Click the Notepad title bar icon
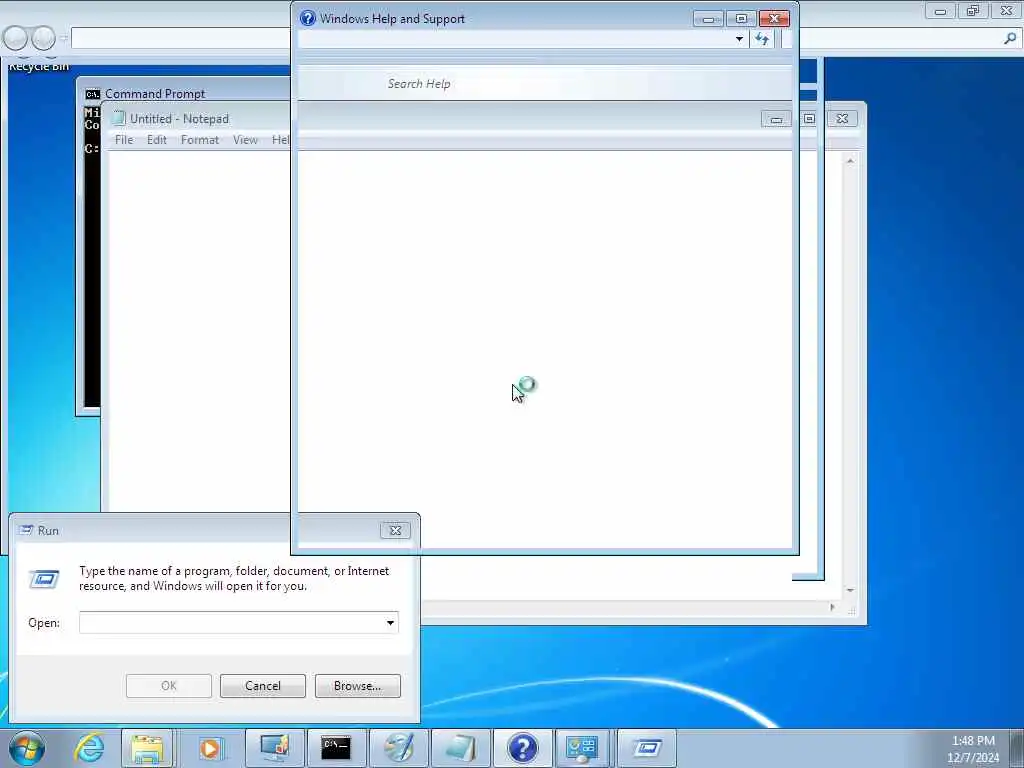Screen dimensions: 1024x768 (x=118, y=118)
